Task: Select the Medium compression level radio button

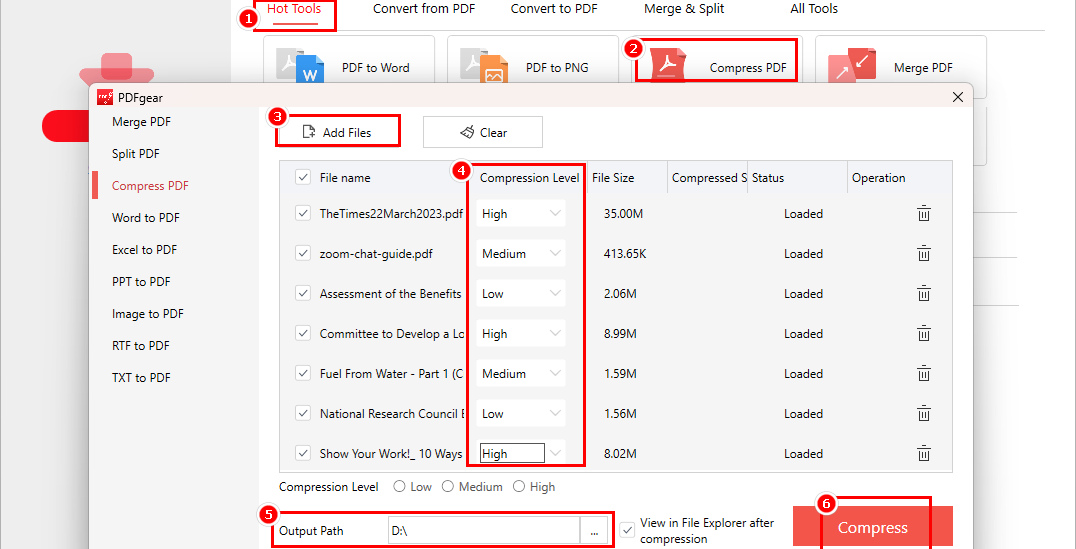Action: (x=448, y=487)
